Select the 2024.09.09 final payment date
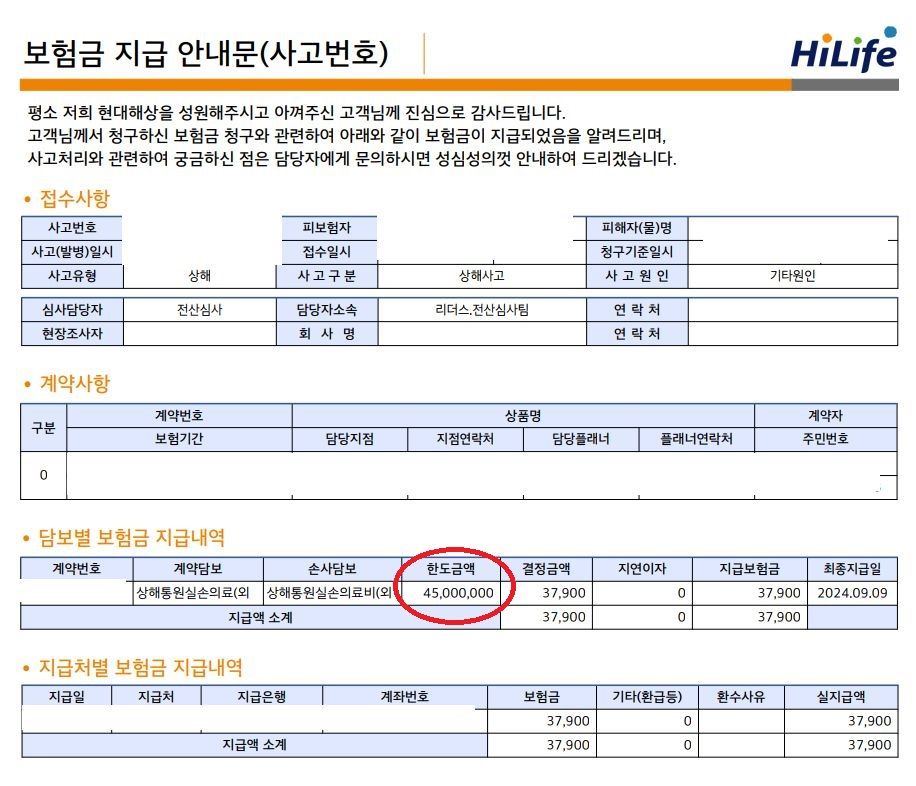Screen dimensions: 916x786 tap(852, 593)
